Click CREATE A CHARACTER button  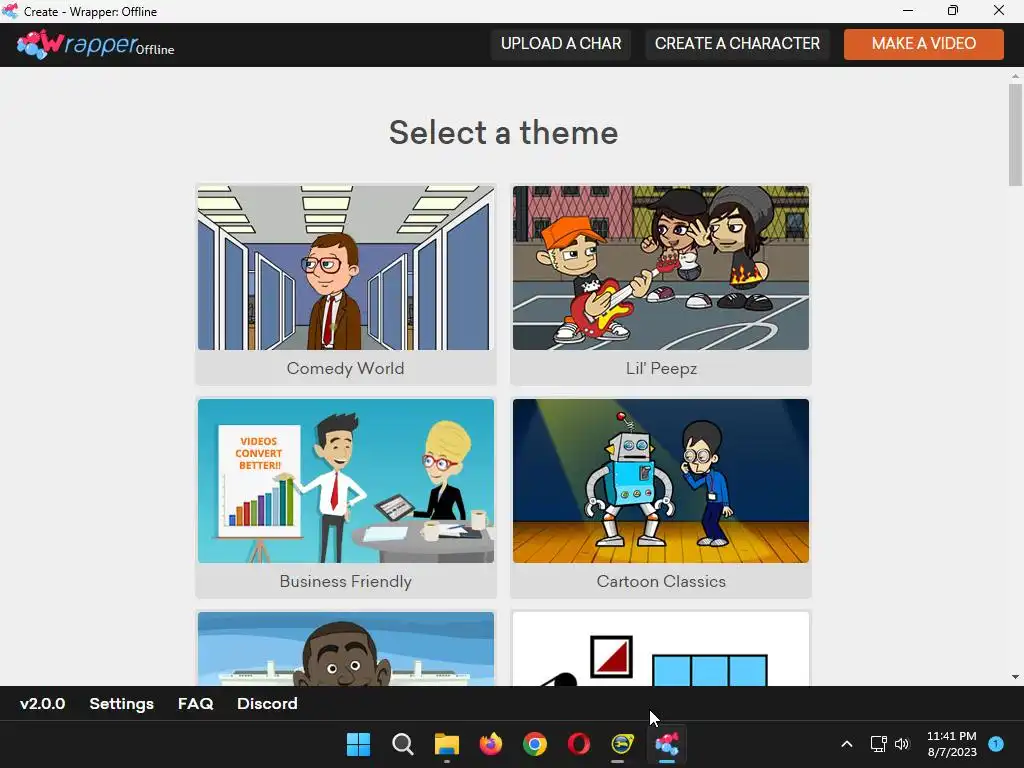pyautogui.click(x=737, y=44)
